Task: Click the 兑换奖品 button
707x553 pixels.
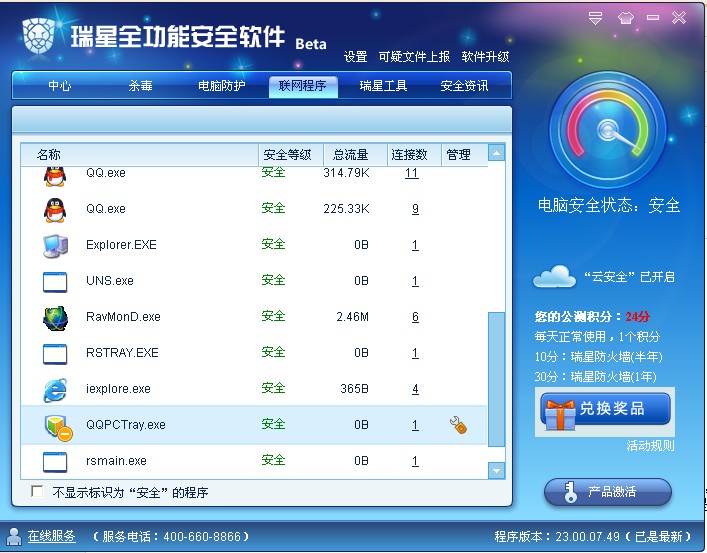Action: [x=605, y=409]
